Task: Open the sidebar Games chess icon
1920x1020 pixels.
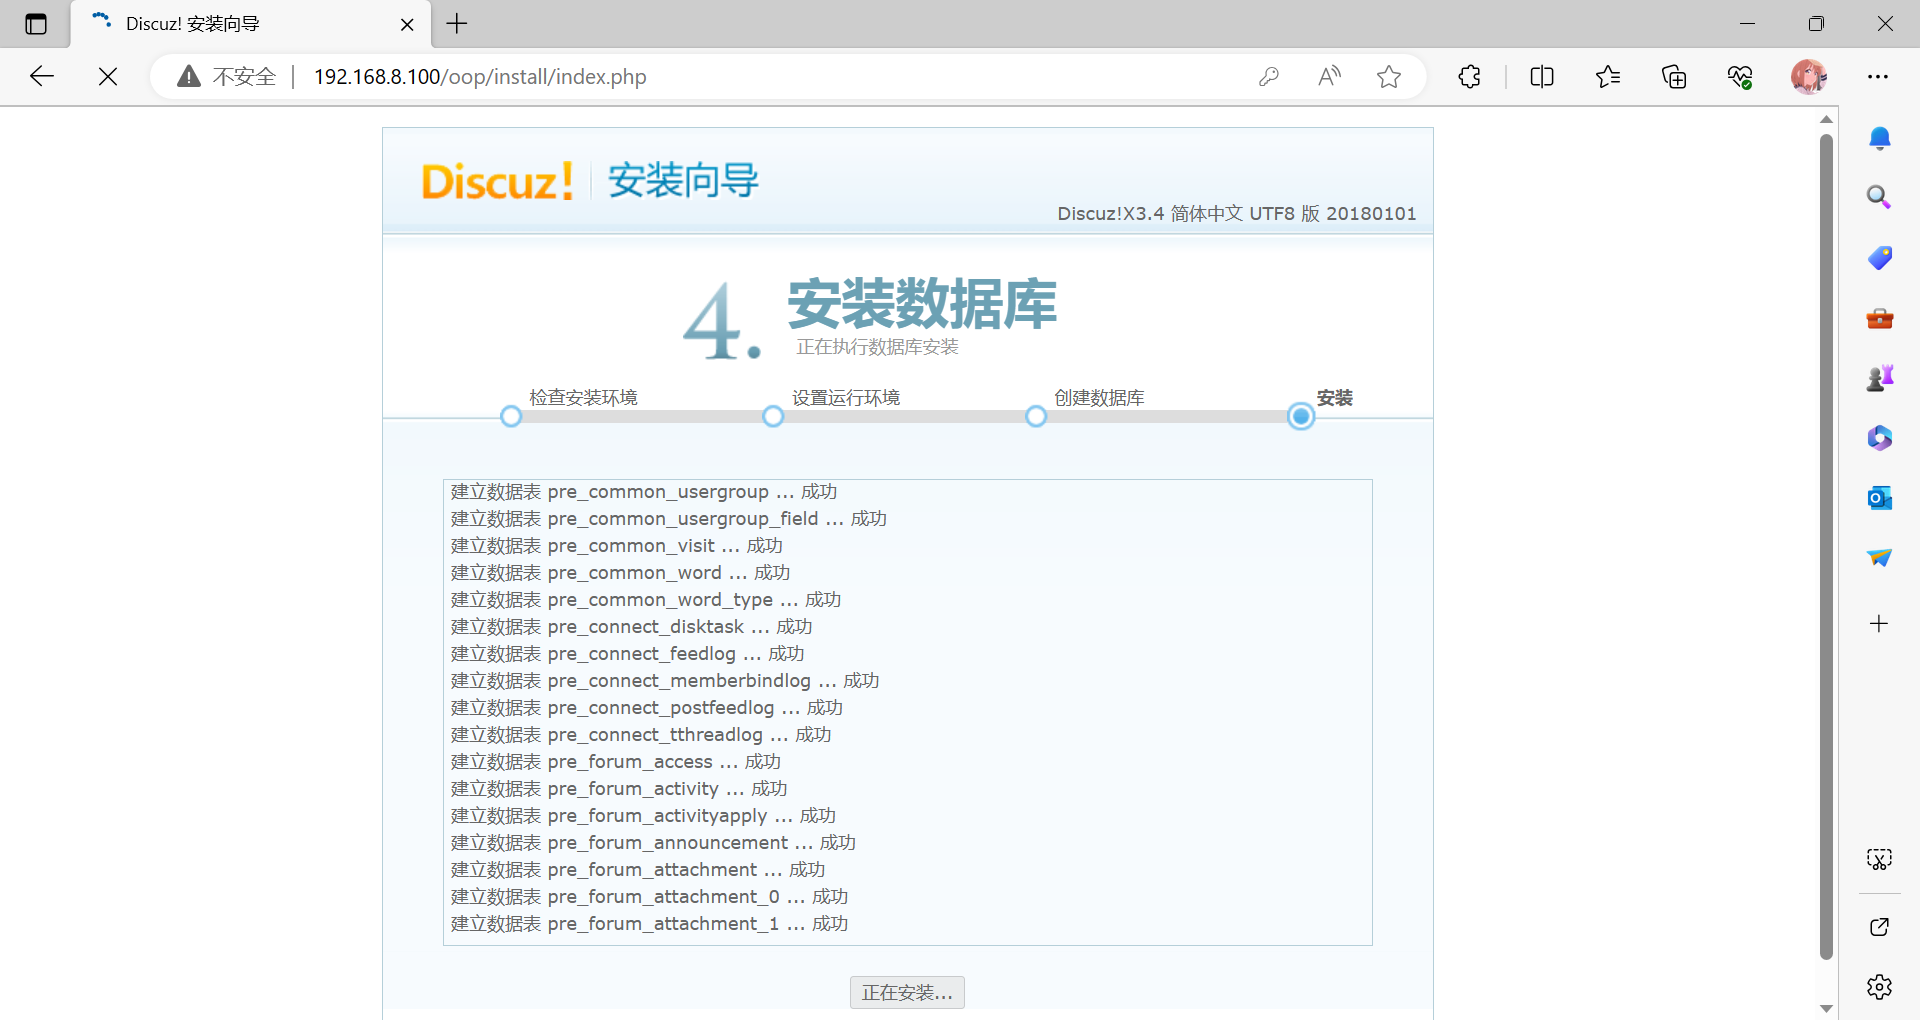Action: [x=1880, y=378]
